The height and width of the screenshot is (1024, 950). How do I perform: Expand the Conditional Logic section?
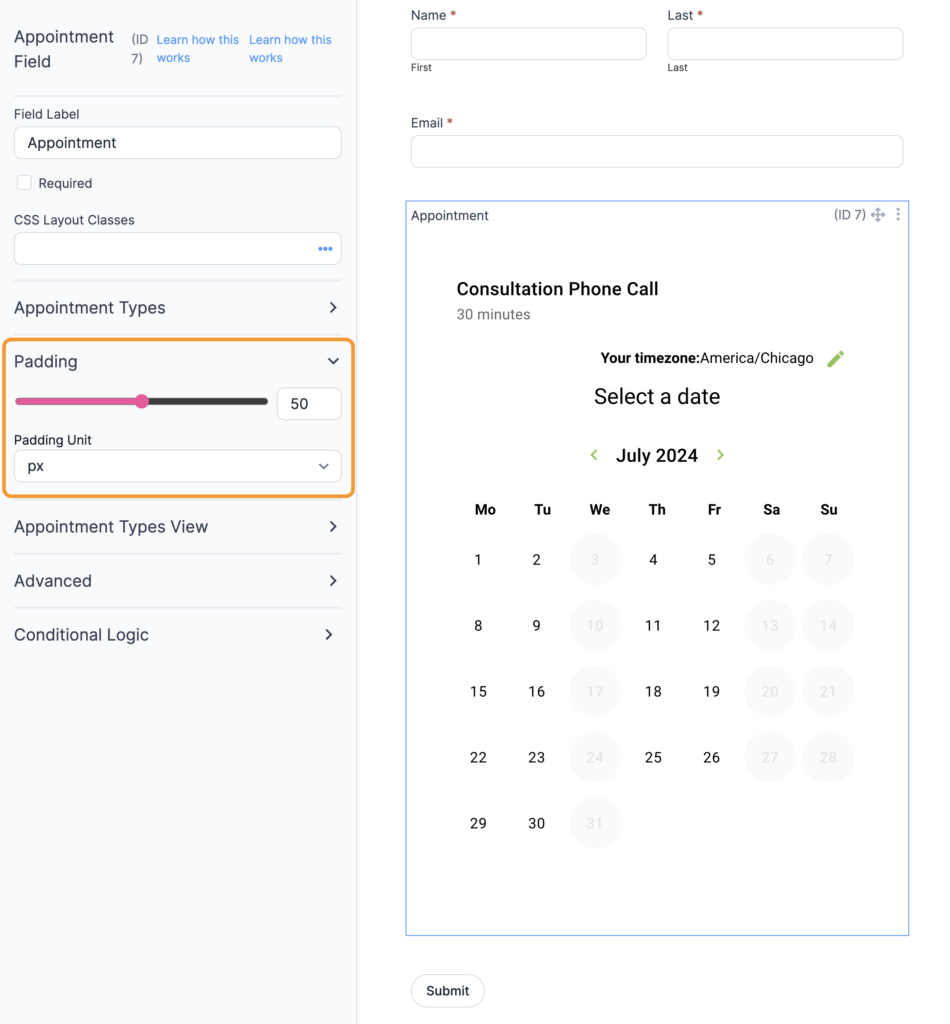tap(178, 635)
